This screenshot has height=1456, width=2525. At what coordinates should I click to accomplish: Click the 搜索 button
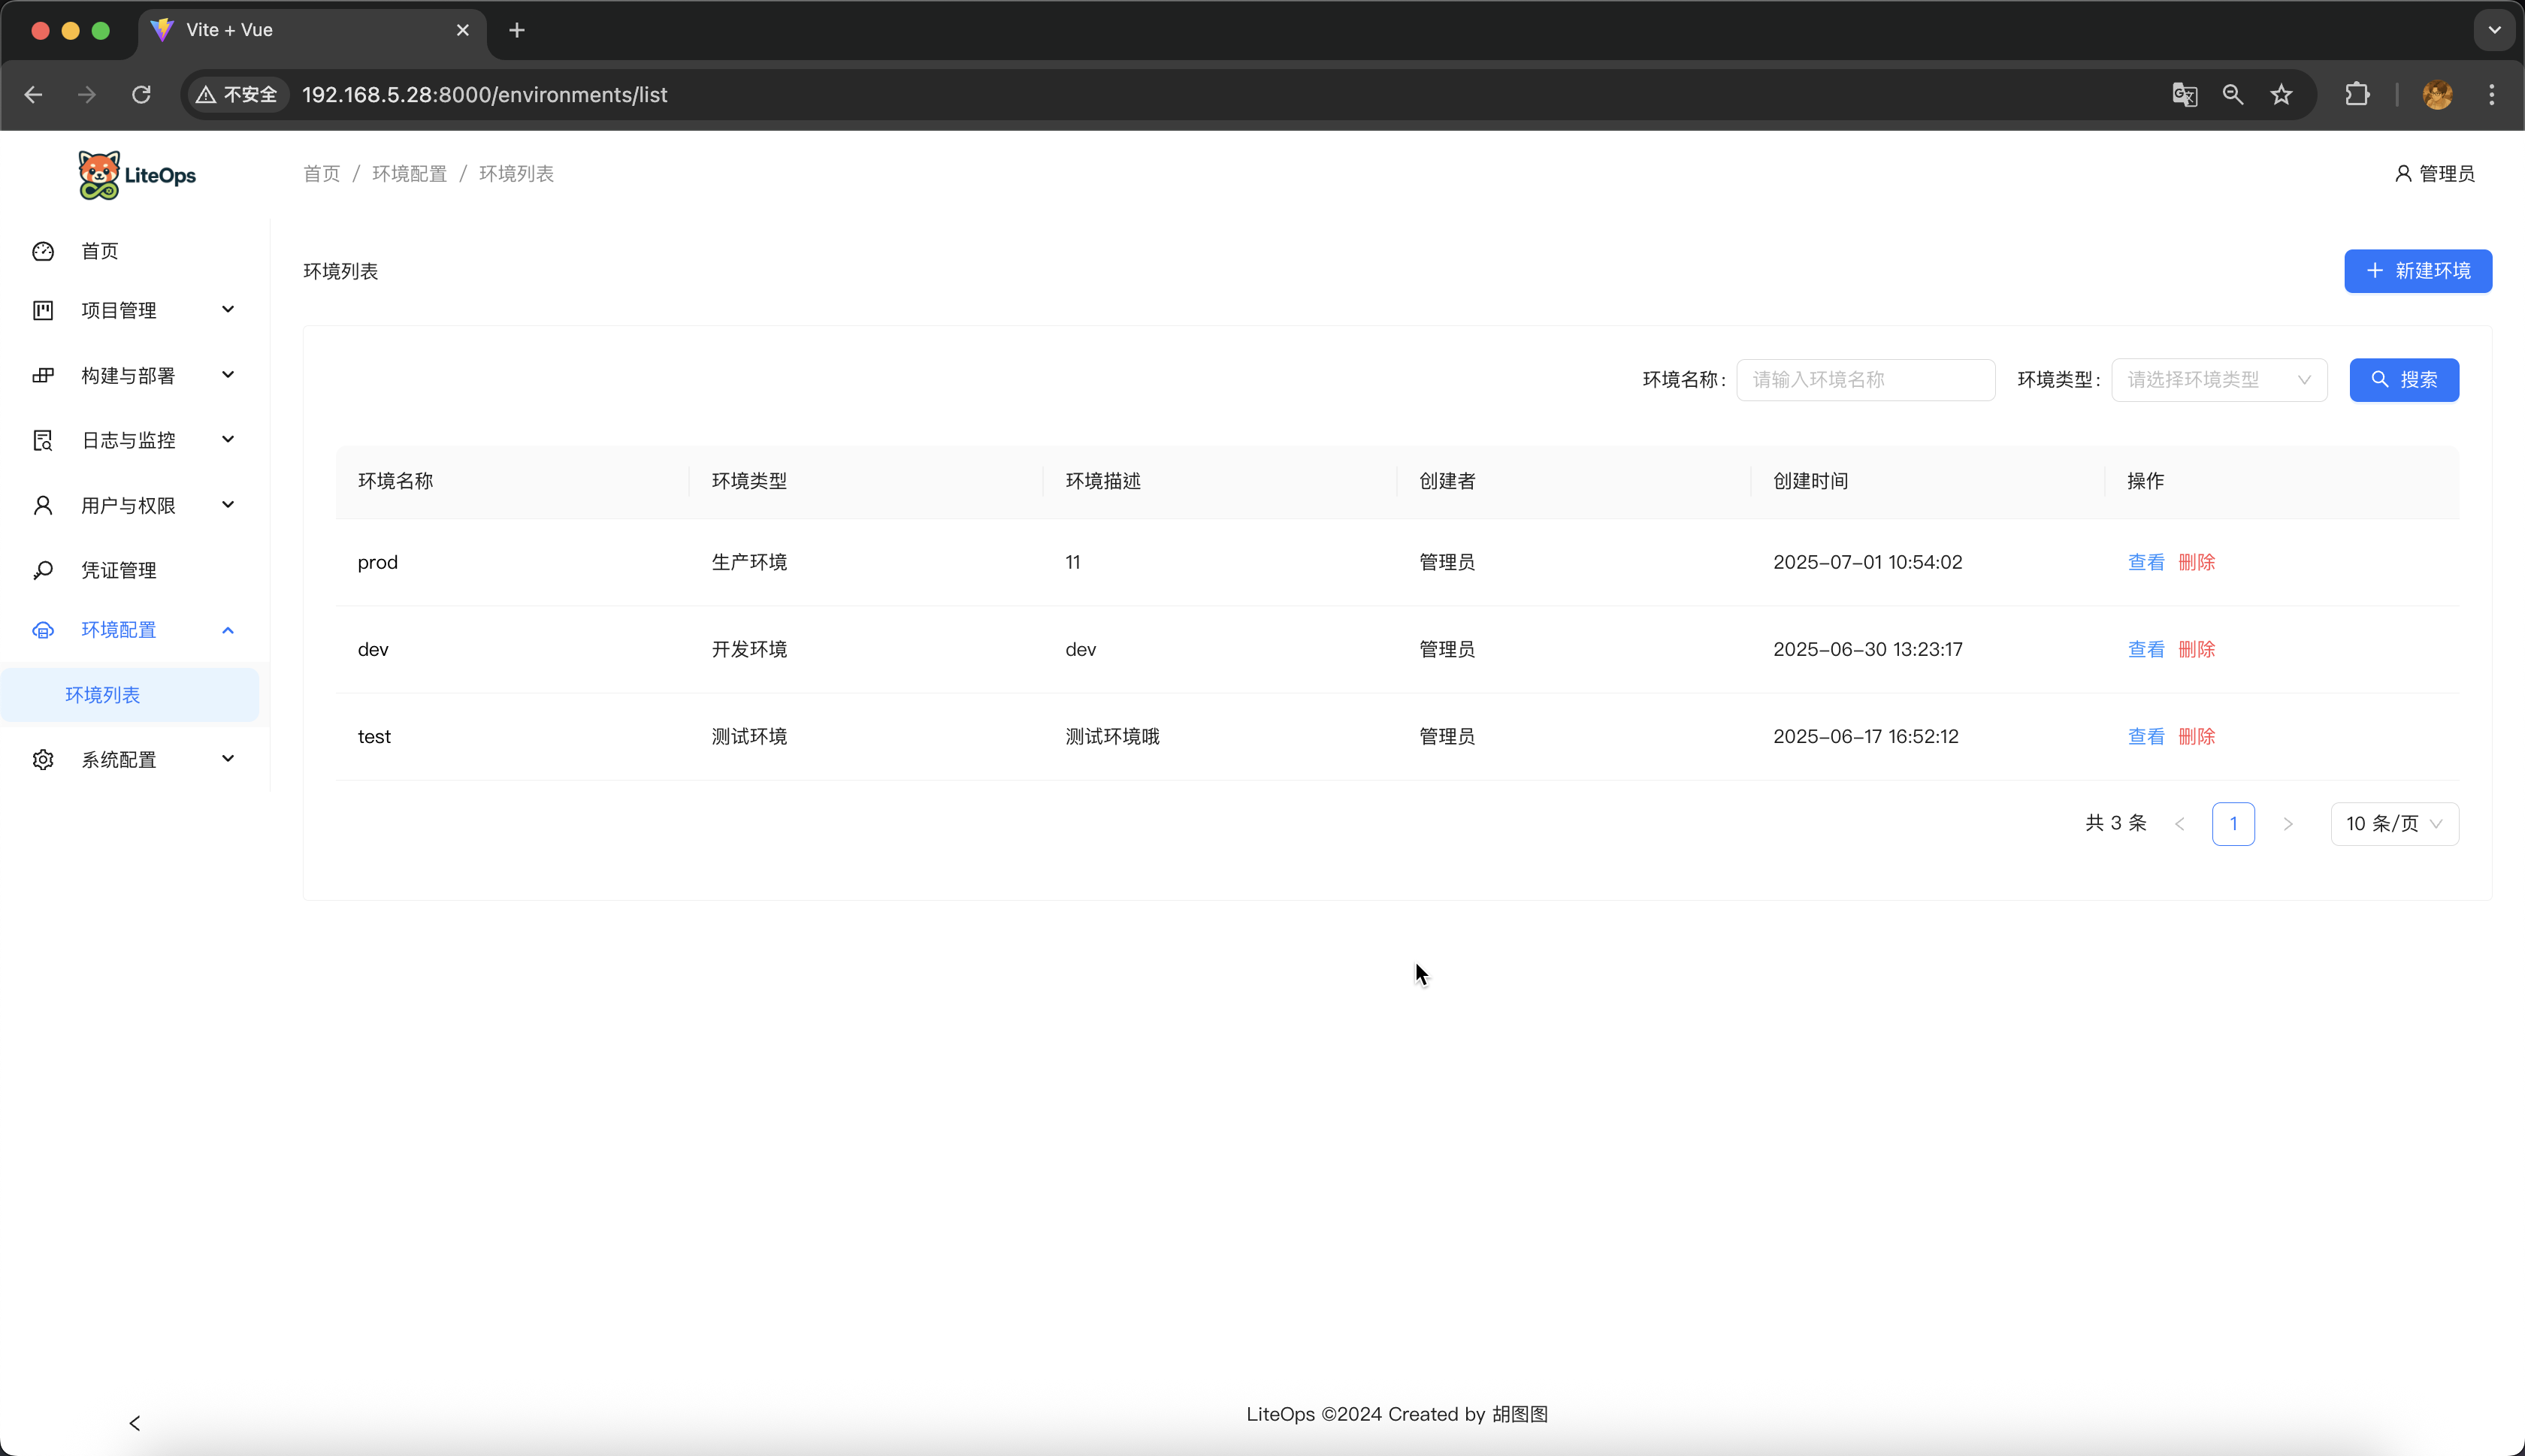tap(2404, 380)
